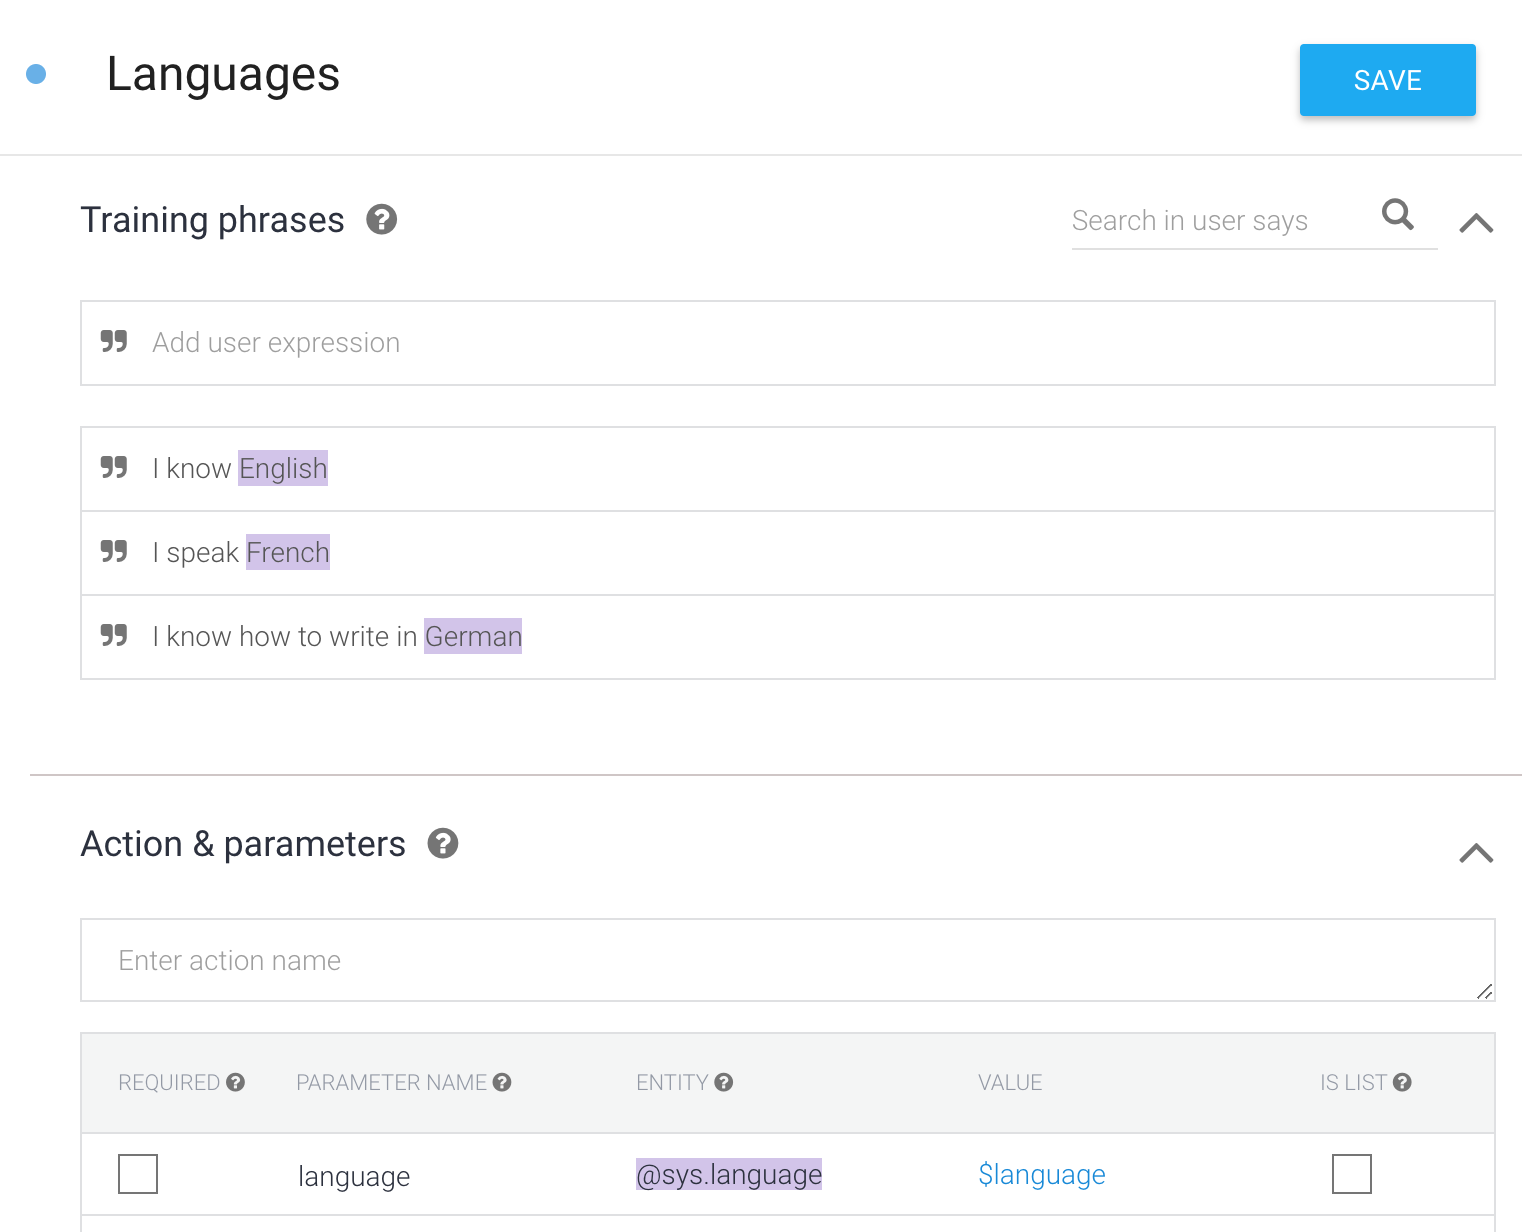Click the IS LIST help icon

point(1402,1082)
